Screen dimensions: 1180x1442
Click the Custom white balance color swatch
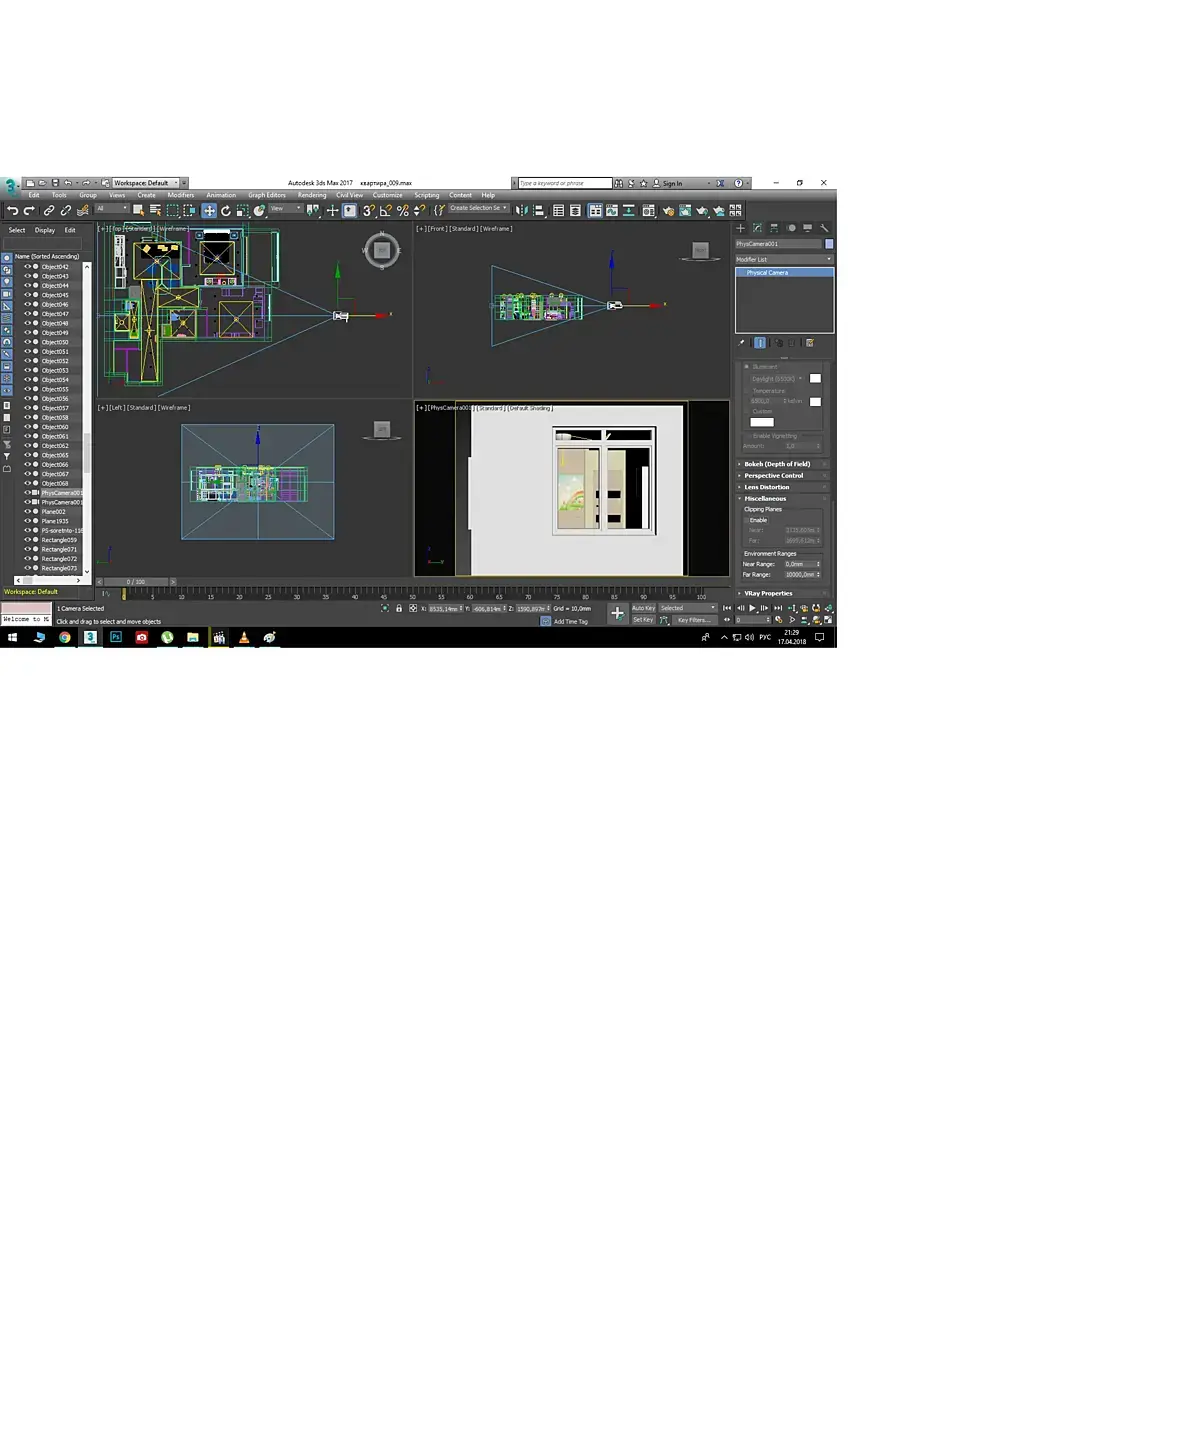tap(762, 422)
